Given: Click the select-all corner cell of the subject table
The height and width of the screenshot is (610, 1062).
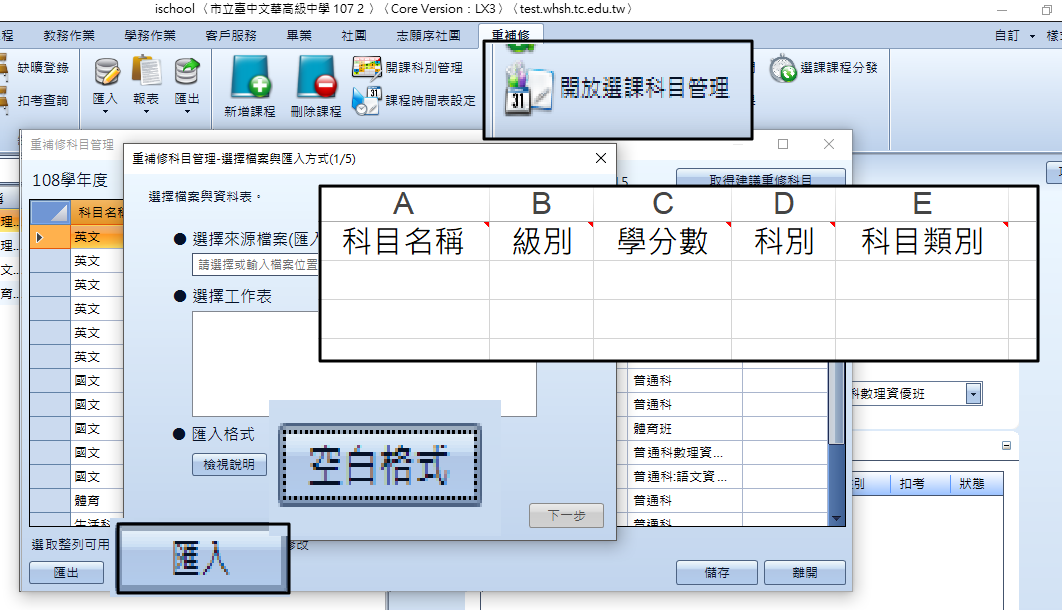Looking at the screenshot, I should click(x=50, y=212).
